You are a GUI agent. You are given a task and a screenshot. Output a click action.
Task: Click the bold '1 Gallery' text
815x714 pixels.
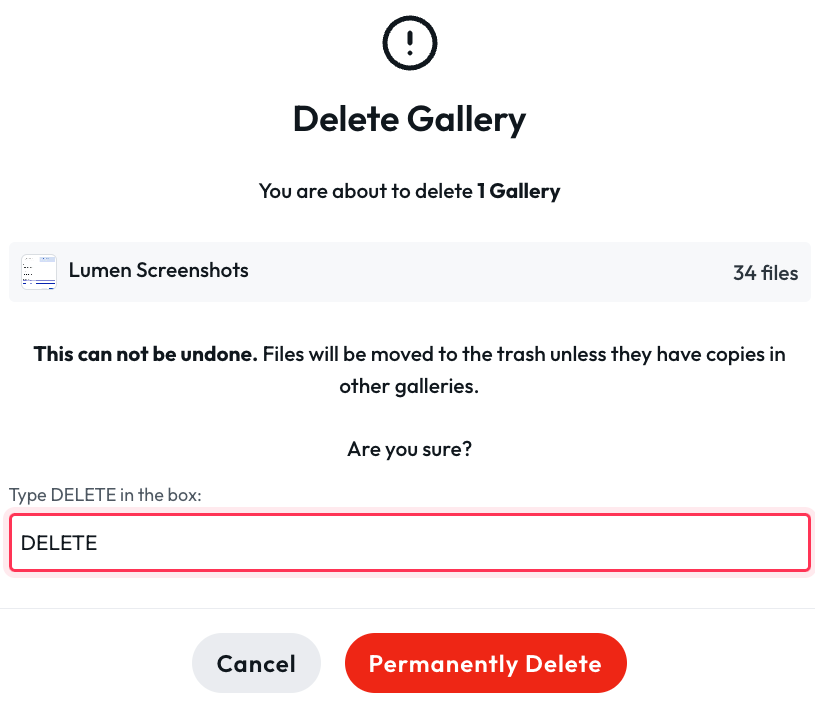519,191
